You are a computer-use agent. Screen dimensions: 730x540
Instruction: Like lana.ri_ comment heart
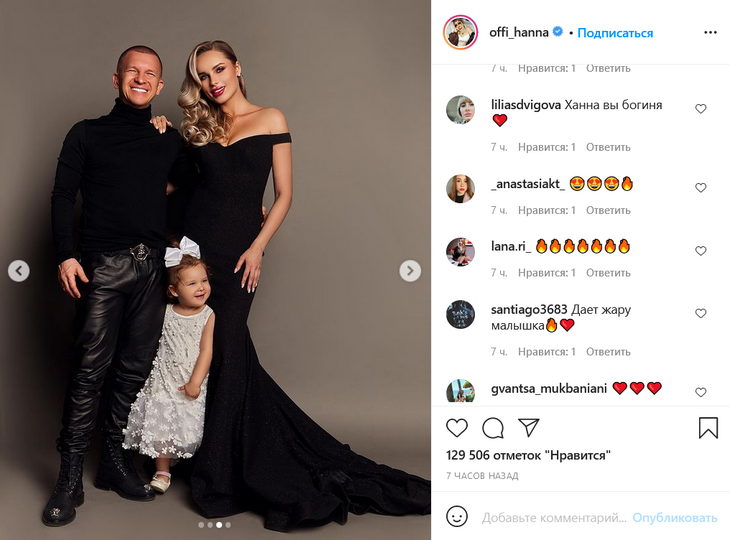coord(701,251)
